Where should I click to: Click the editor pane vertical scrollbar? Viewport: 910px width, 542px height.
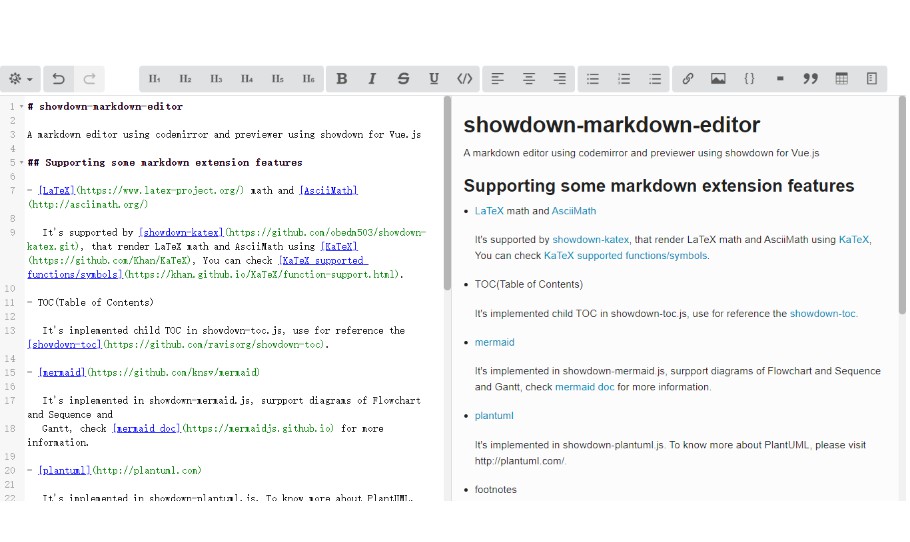click(x=447, y=193)
